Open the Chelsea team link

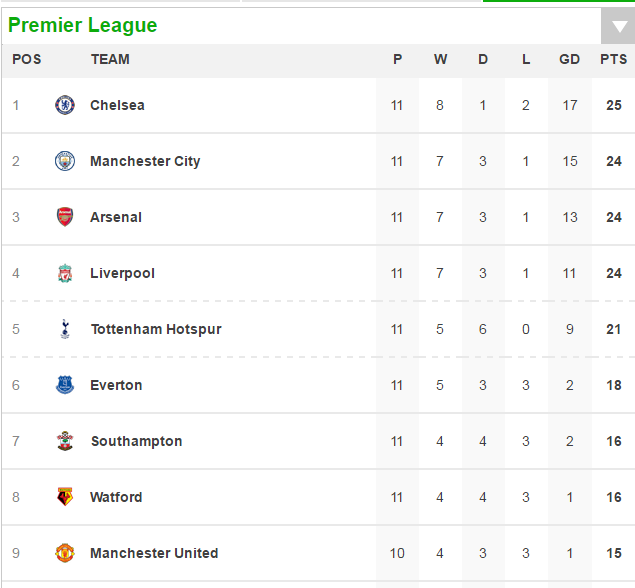pos(117,105)
